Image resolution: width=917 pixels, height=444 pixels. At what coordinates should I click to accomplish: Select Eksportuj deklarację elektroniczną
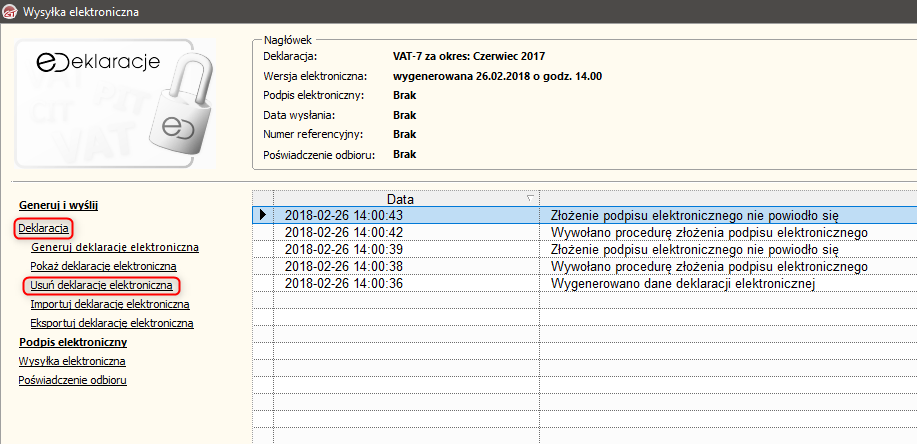[x=112, y=323]
